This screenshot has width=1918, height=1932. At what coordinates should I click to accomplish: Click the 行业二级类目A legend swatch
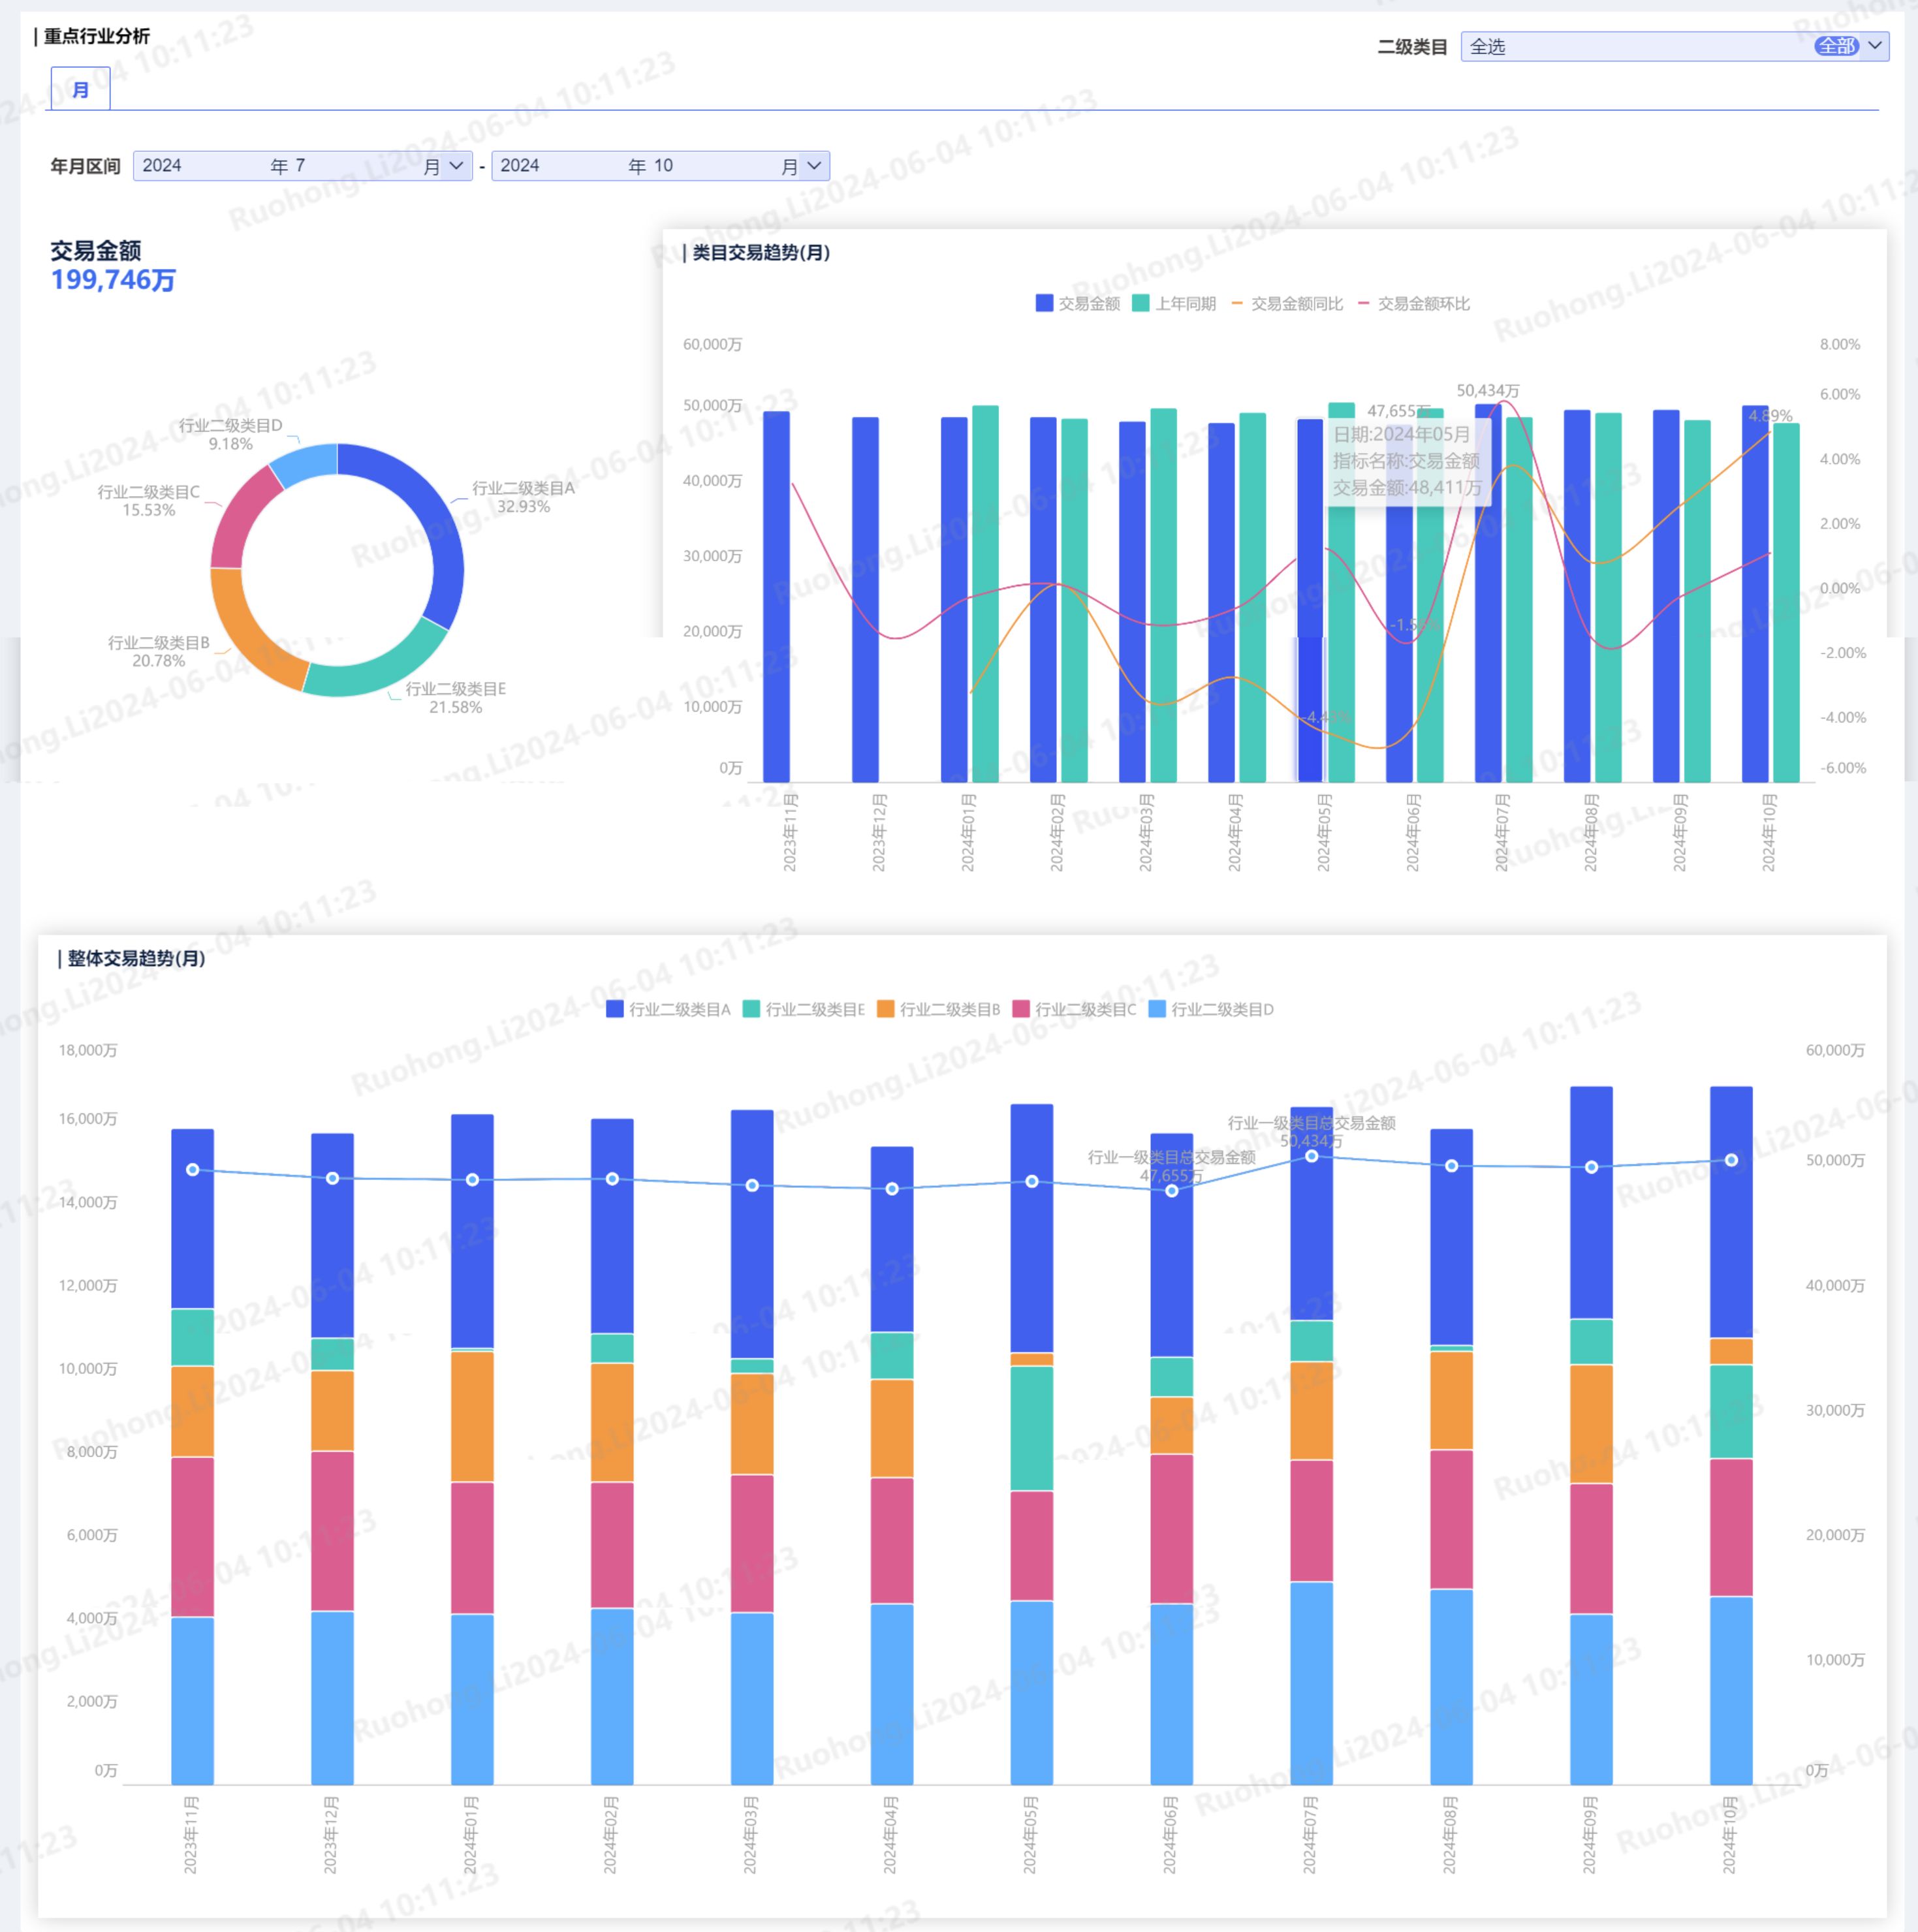(615, 1009)
